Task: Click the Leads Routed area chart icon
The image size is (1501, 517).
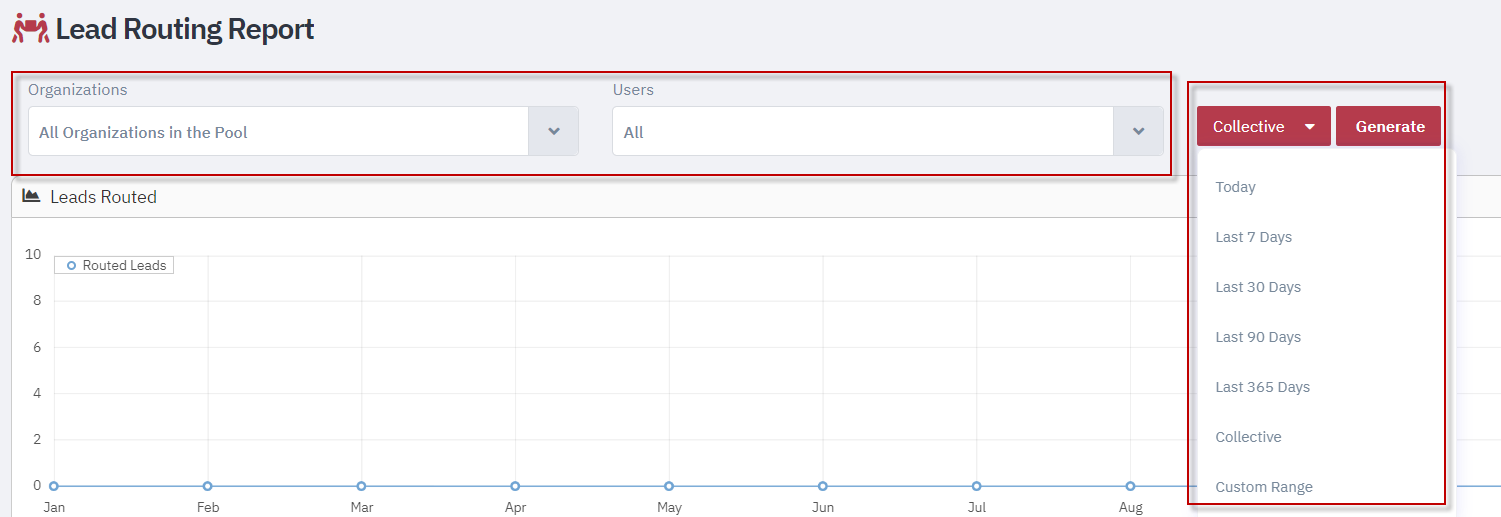Action: (31, 196)
